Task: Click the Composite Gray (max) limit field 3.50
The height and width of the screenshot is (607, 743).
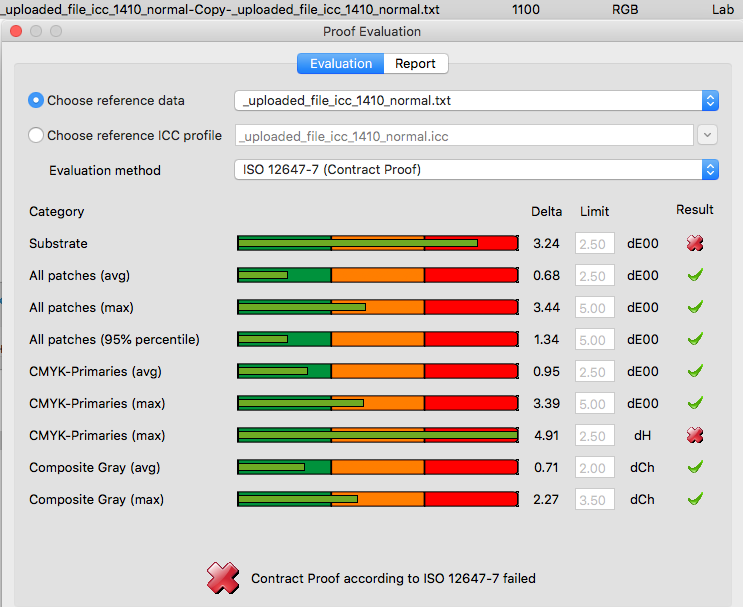Action: [x=595, y=499]
